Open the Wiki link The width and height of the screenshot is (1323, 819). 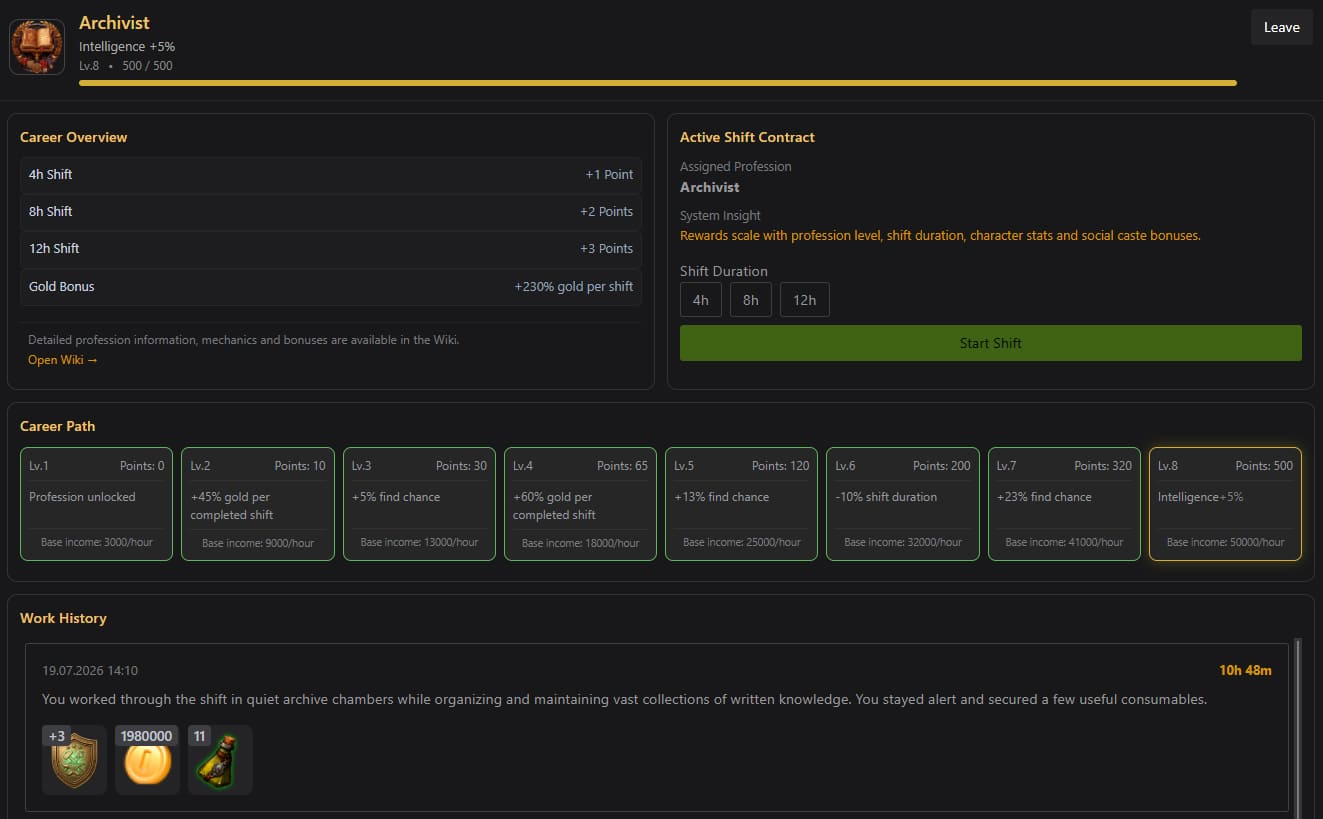point(63,360)
